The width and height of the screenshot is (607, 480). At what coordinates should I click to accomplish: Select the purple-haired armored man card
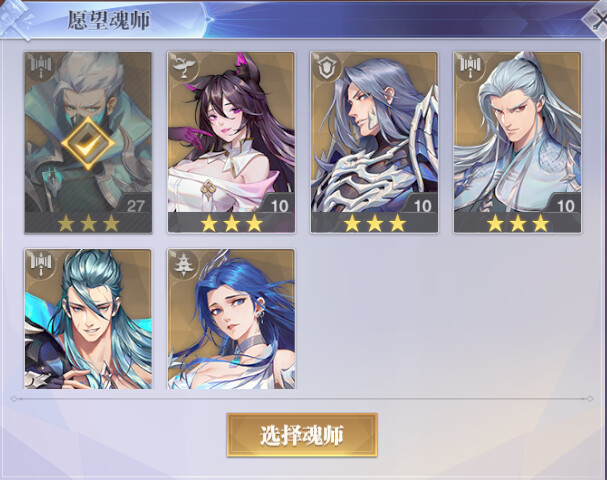click(x=374, y=142)
